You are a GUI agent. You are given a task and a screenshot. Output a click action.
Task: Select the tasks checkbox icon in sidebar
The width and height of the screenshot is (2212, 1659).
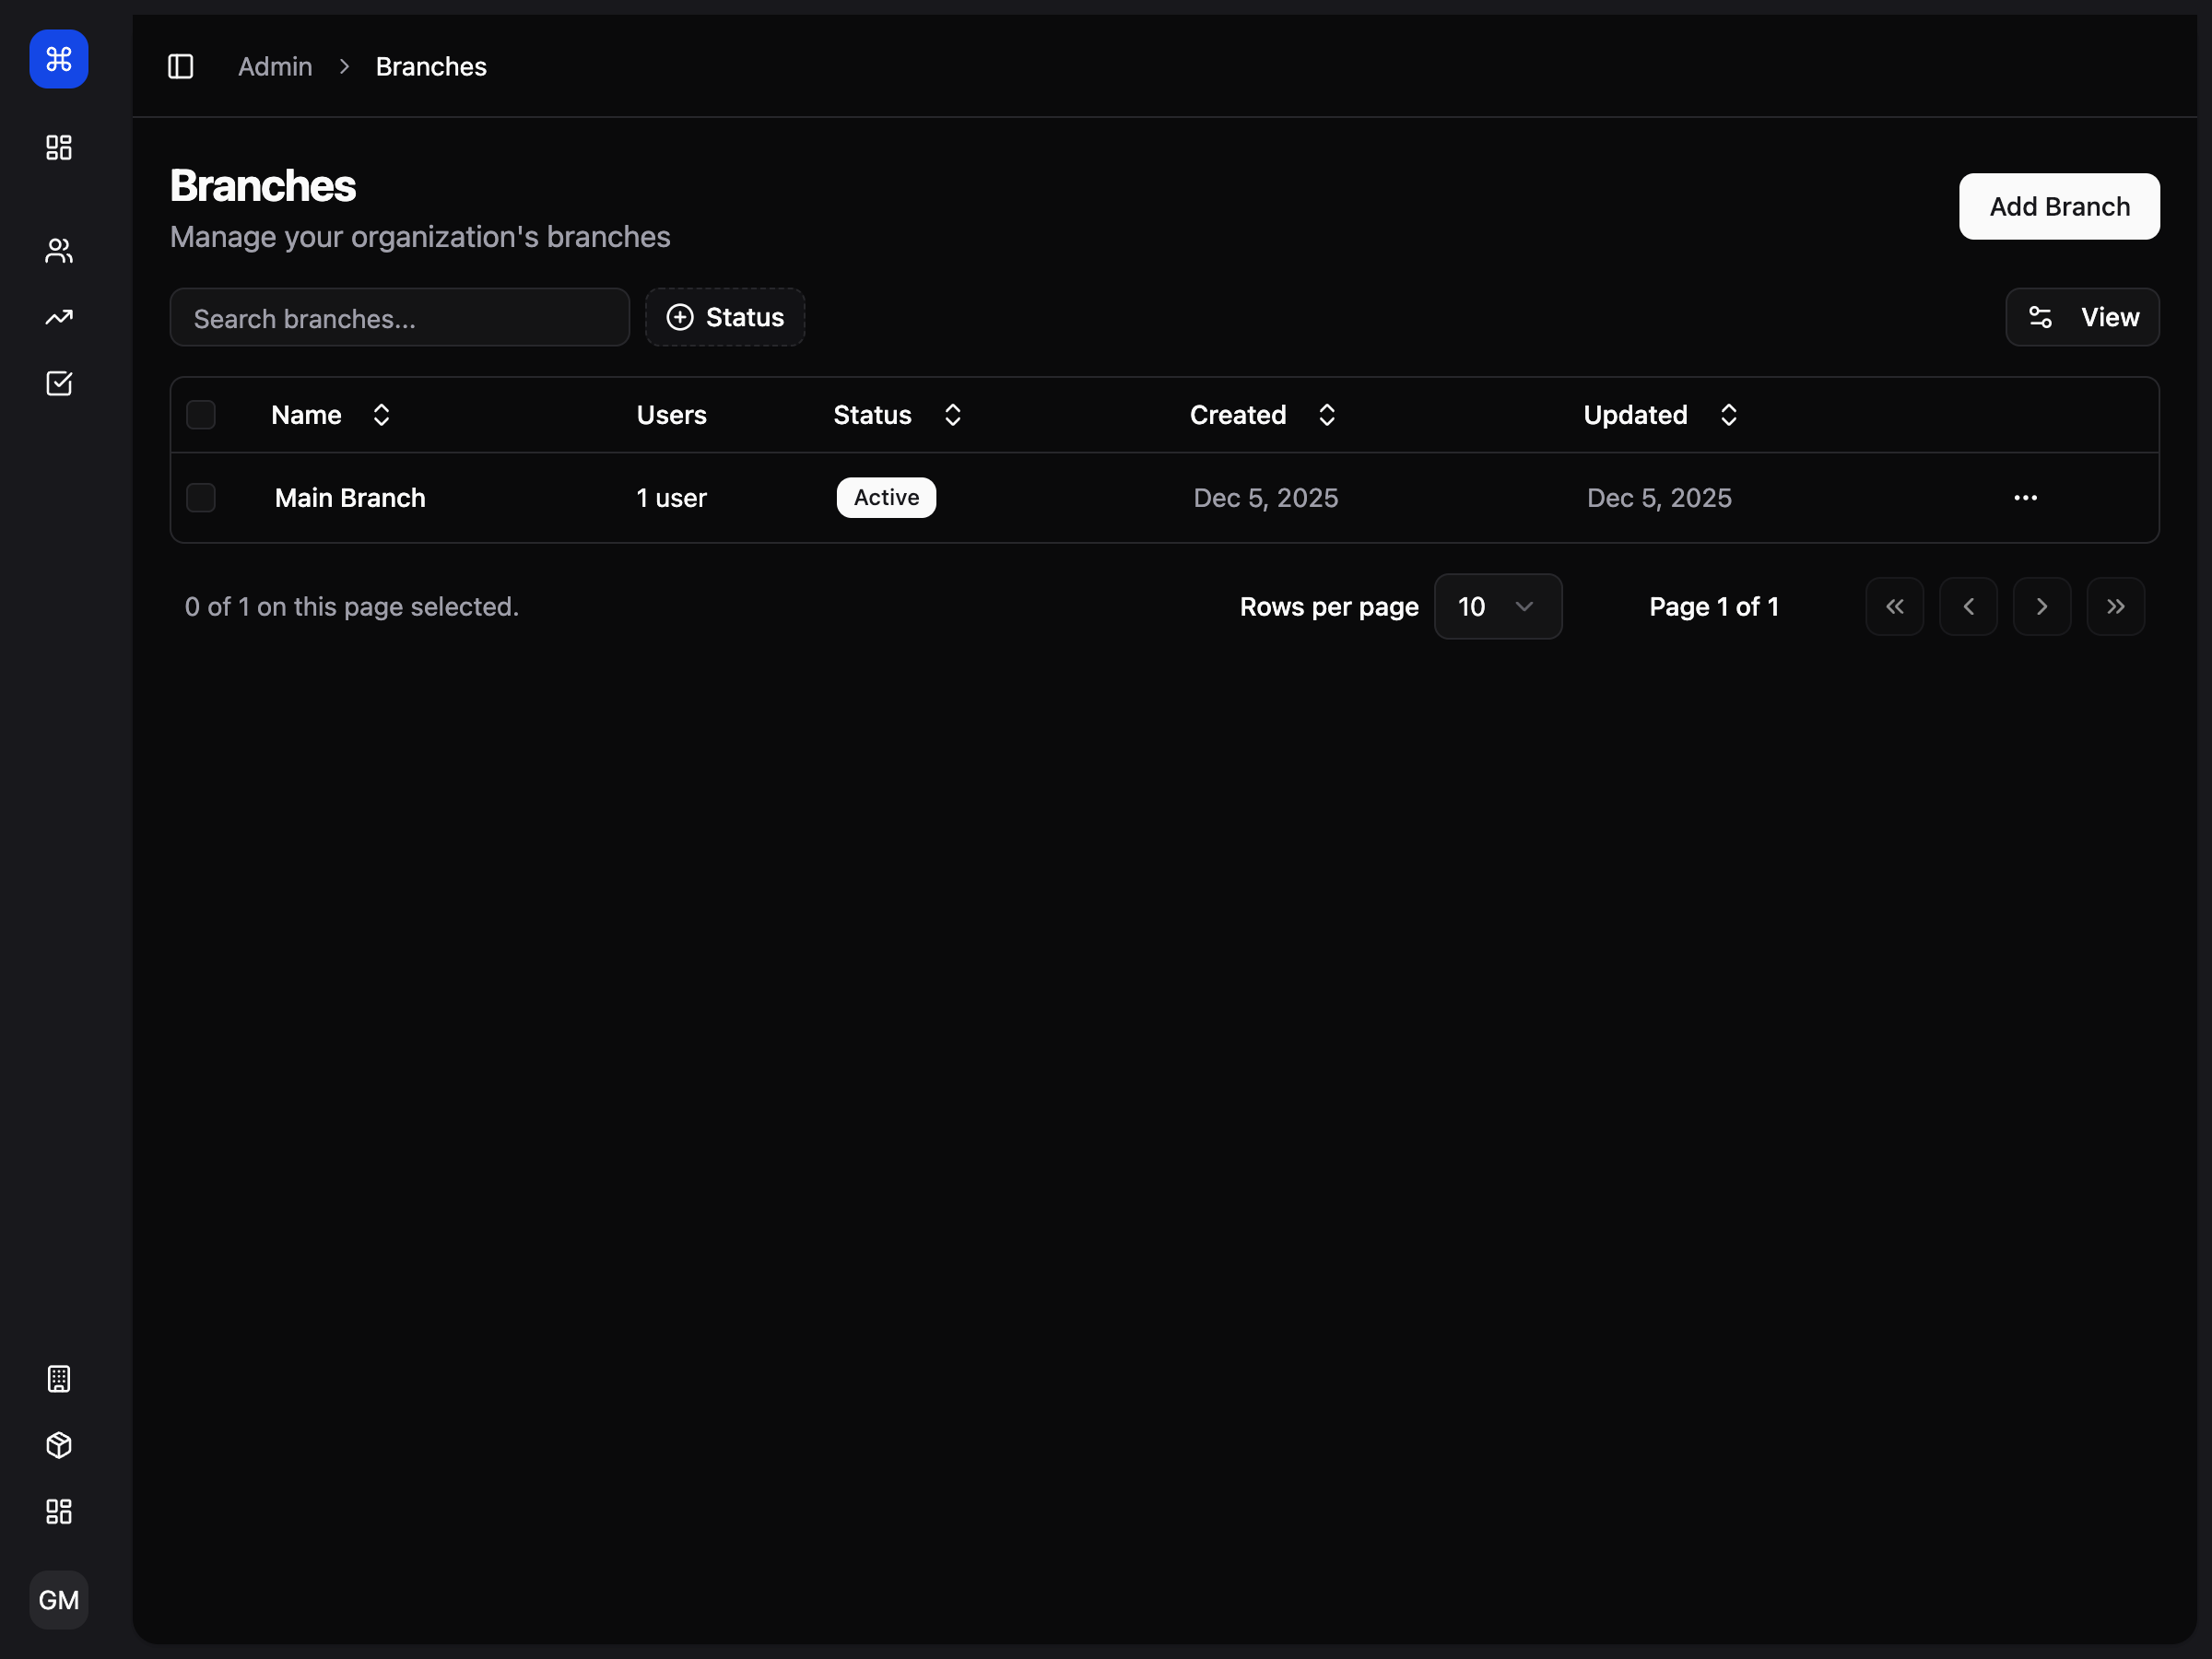pyautogui.click(x=58, y=383)
